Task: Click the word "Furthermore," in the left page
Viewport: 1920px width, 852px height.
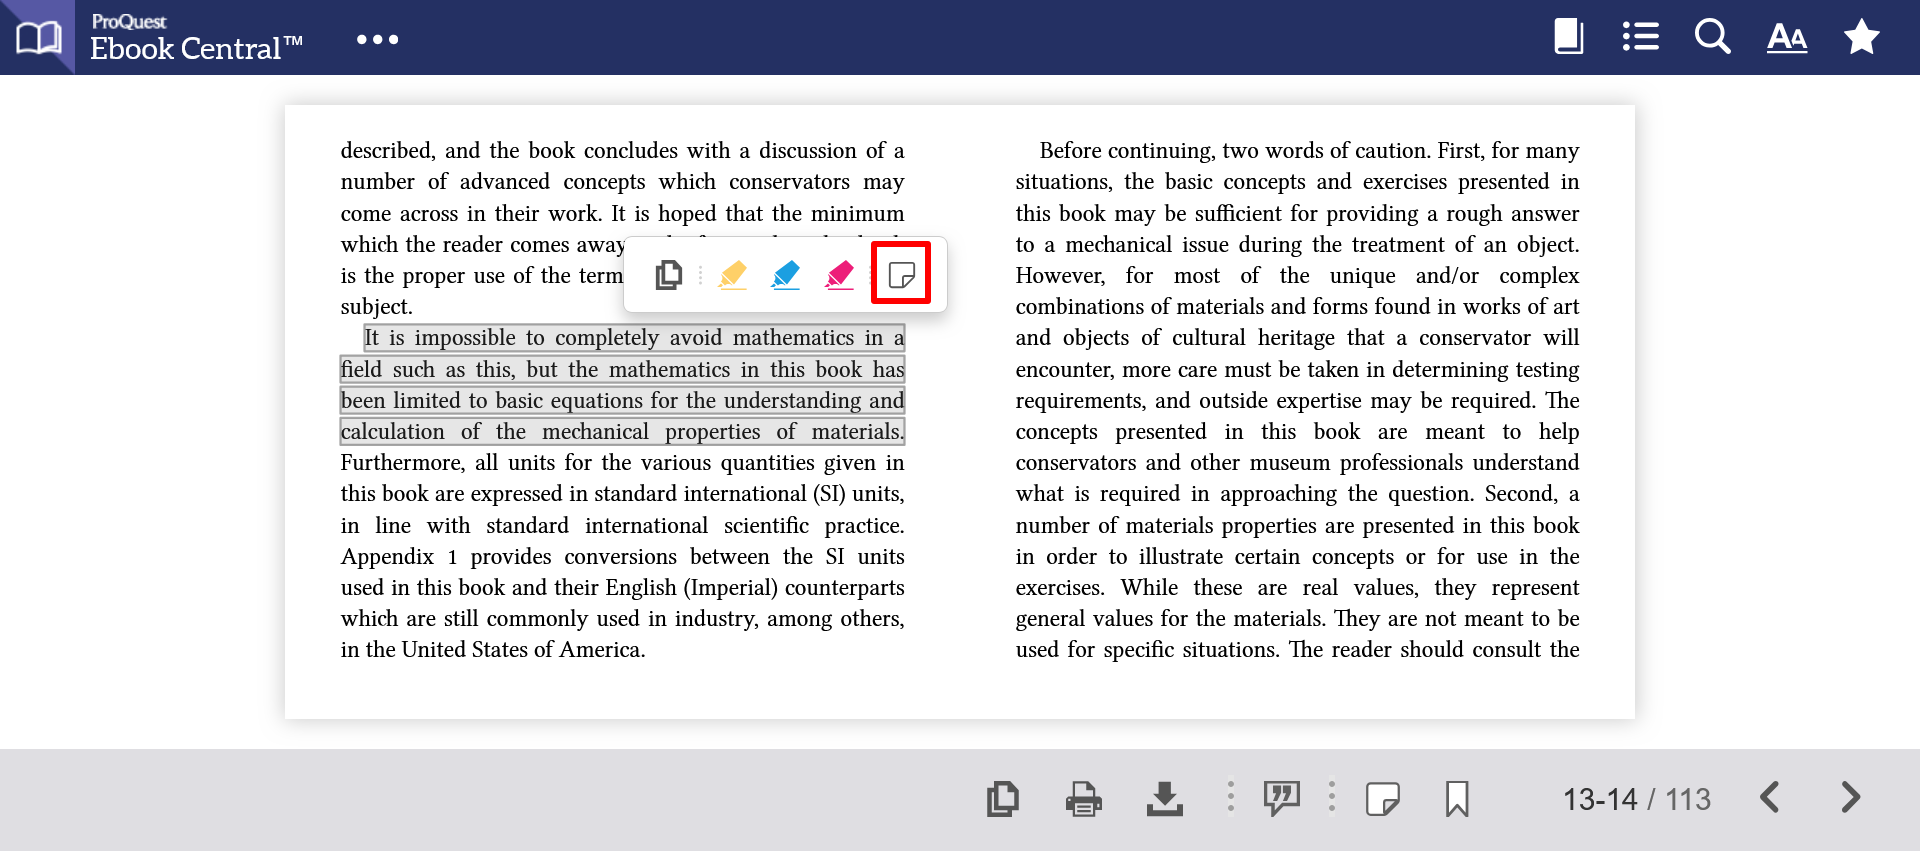Action: coord(402,463)
